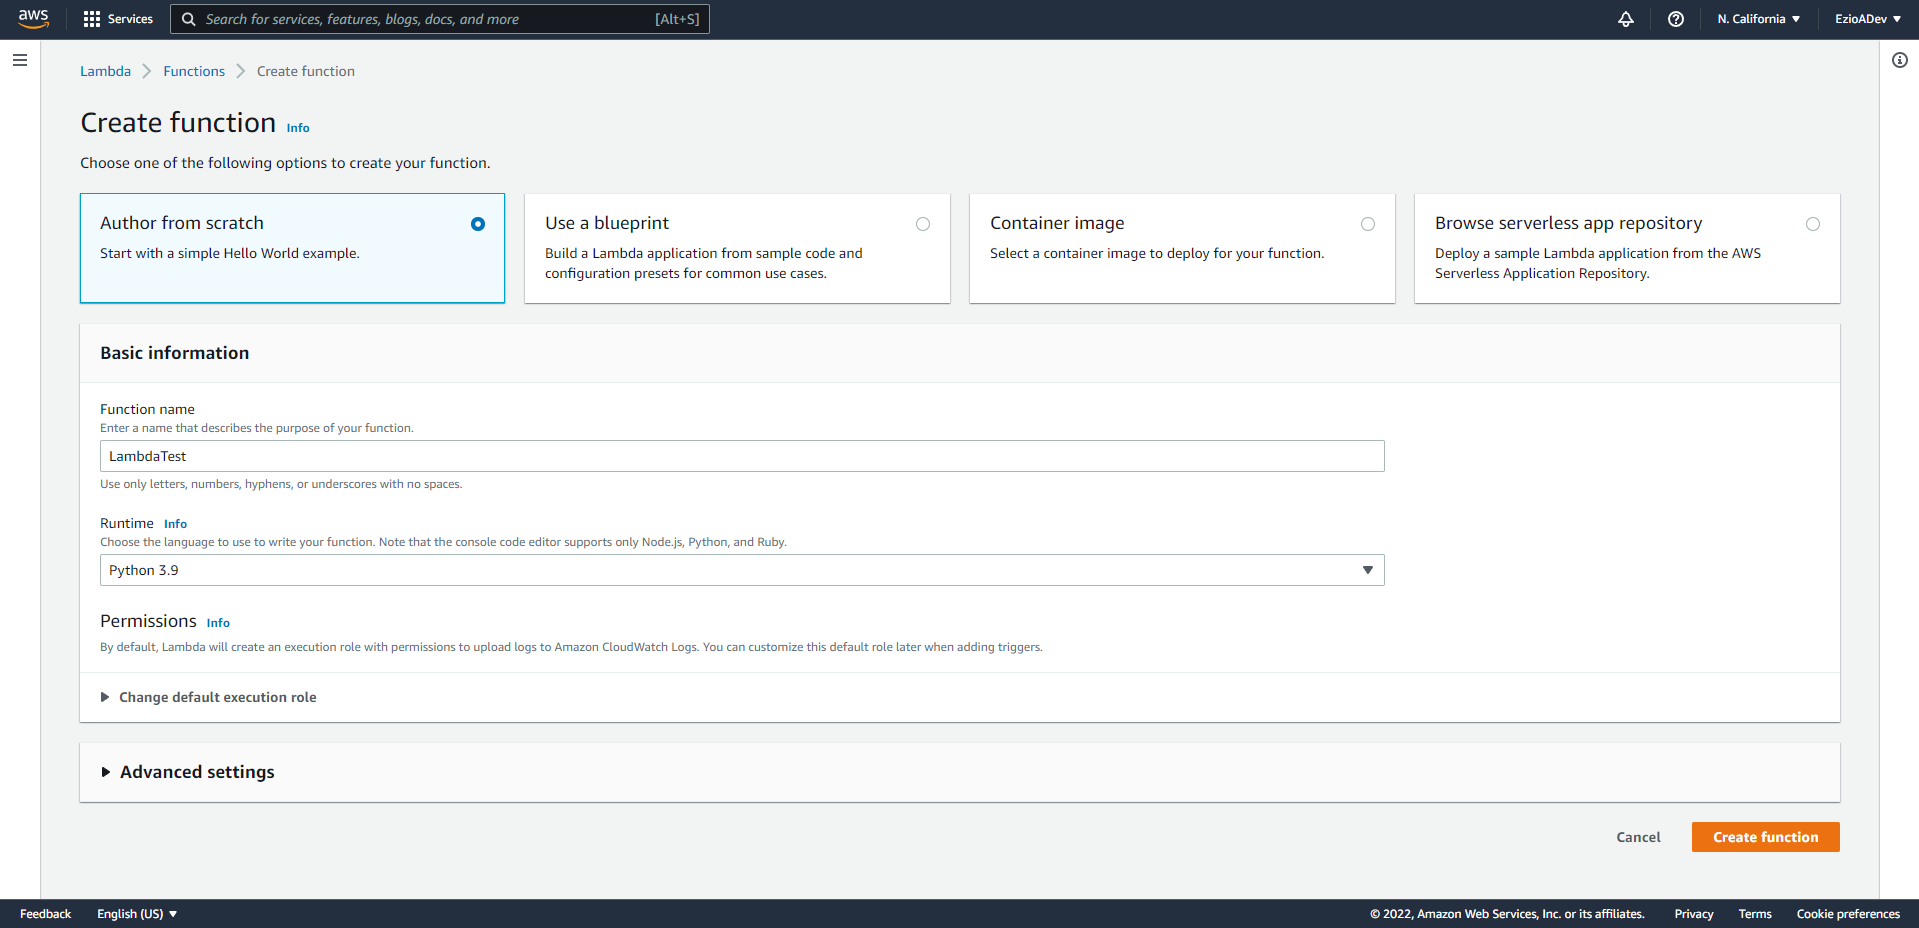Viewport: 1919px width, 928px height.
Task: Focus the top services search field
Action: [440, 19]
